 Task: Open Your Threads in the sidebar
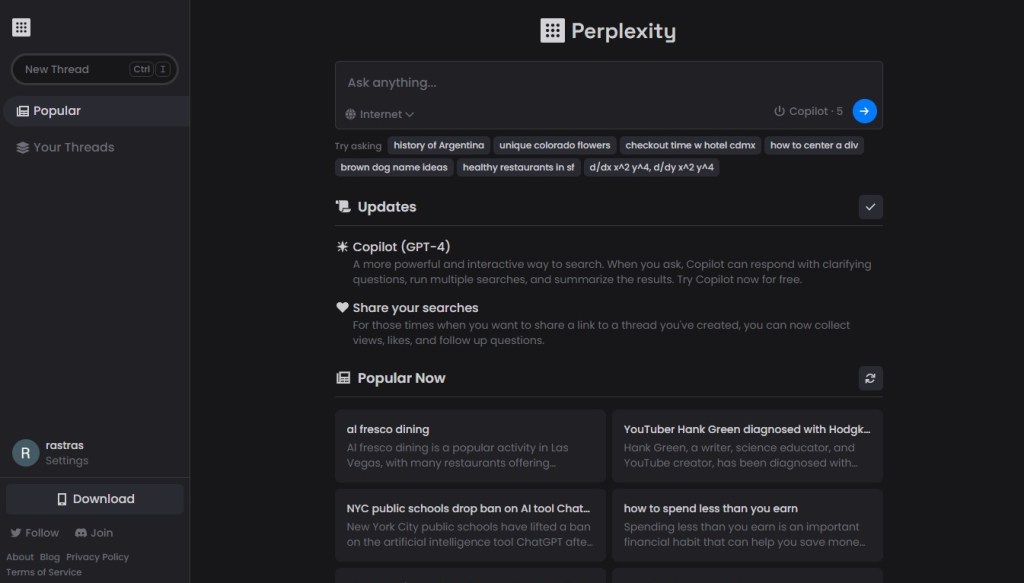(x=73, y=147)
